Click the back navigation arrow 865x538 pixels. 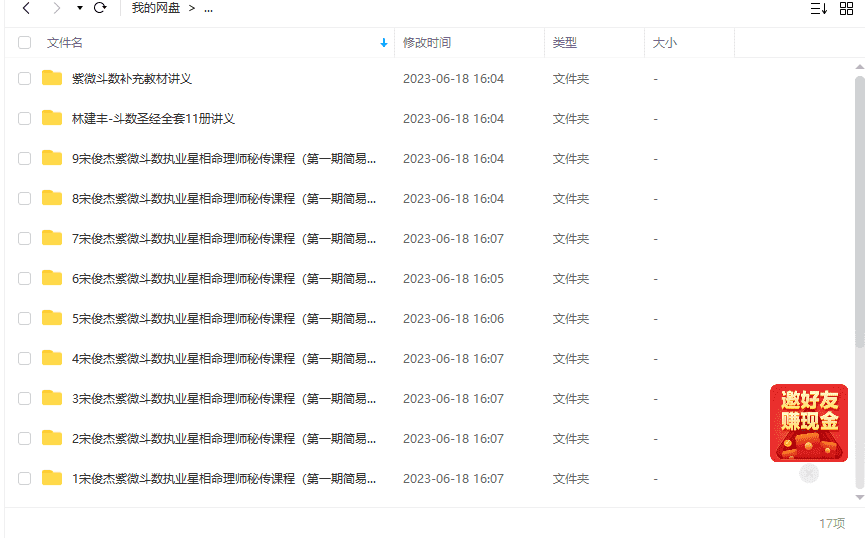pyautogui.click(x=26, y=8)
